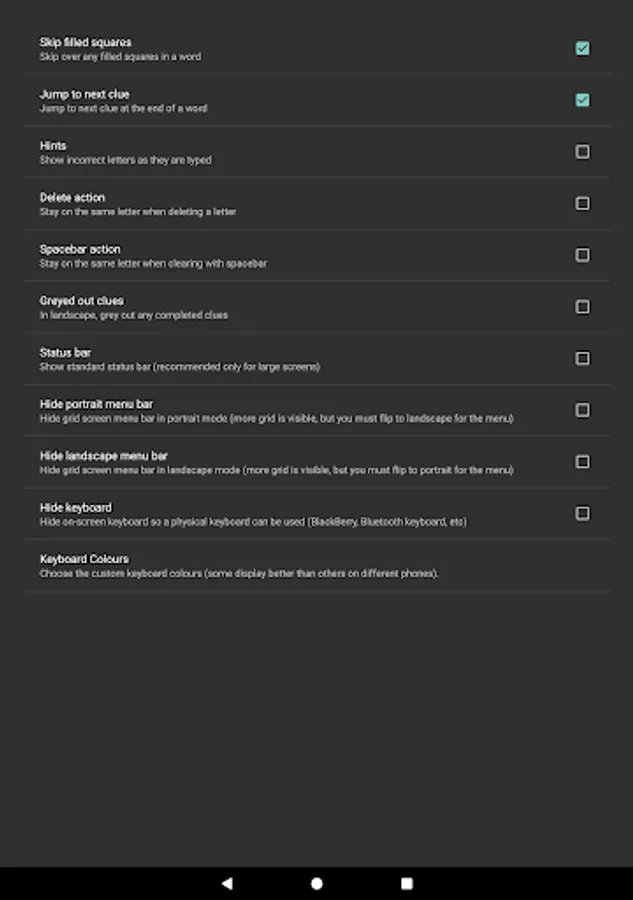The image size is (633, 900).
Task: Disable the Jump to next clue checkbox
Action: (x=582, y=100)
